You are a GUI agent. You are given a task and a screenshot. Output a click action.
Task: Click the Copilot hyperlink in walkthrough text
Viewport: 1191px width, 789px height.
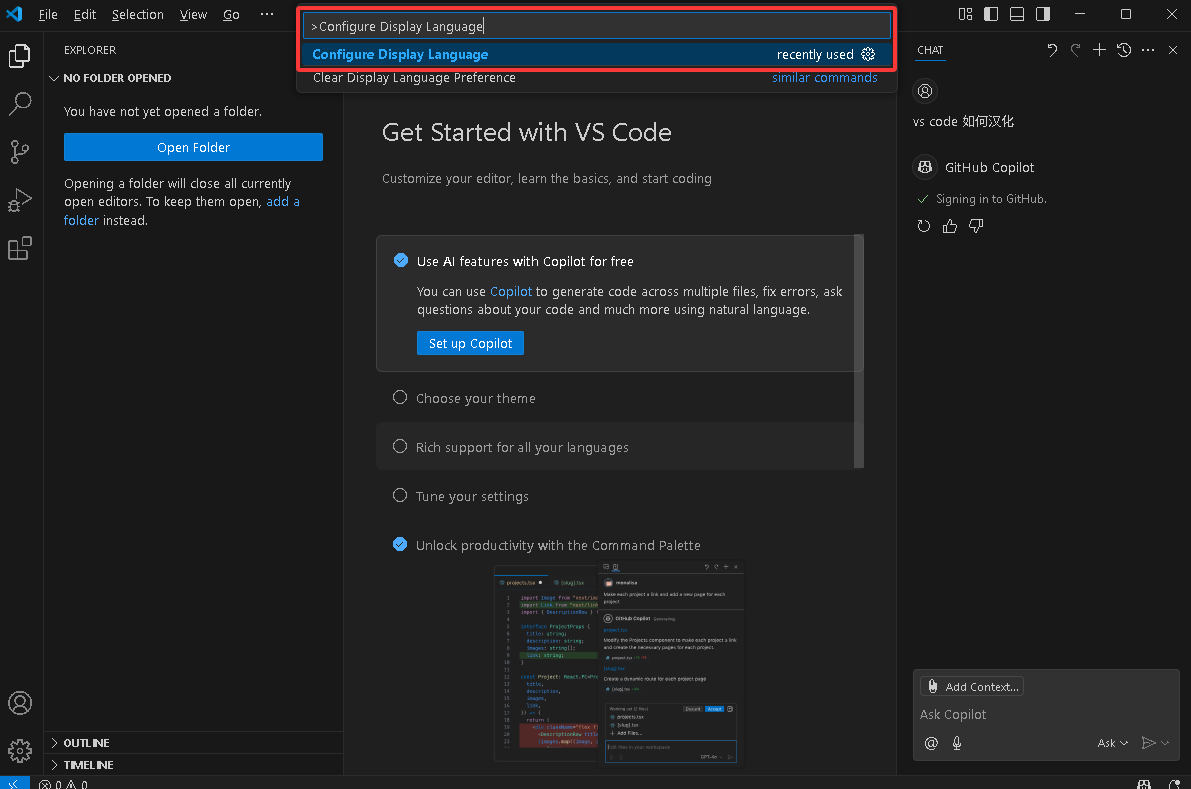click(510, 292)
